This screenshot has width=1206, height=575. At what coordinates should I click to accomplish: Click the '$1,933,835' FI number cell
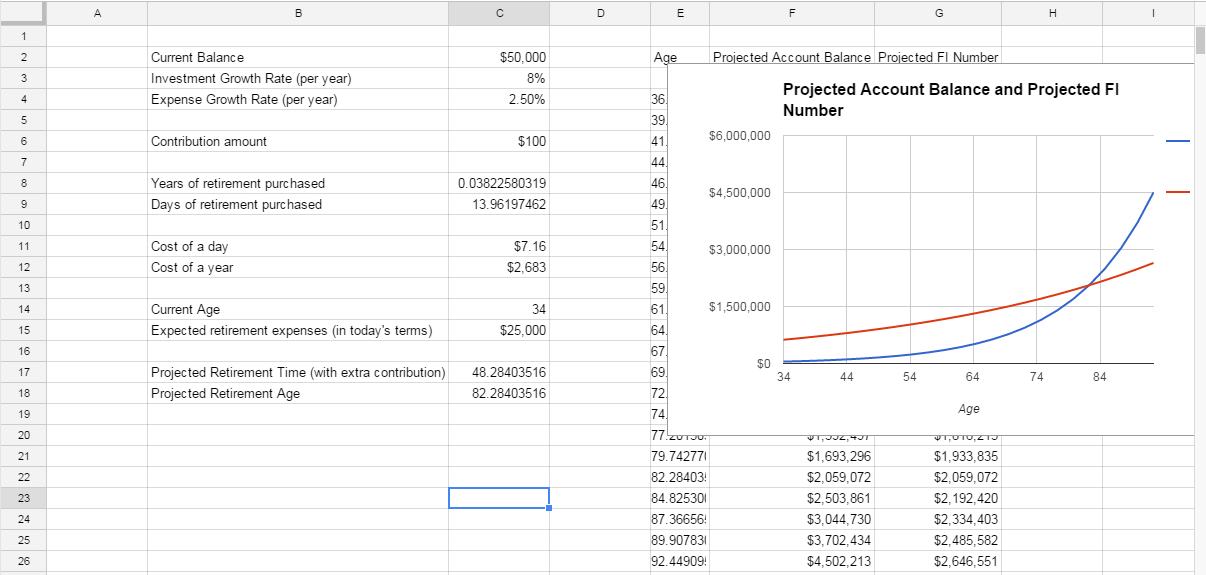point(938,456)
